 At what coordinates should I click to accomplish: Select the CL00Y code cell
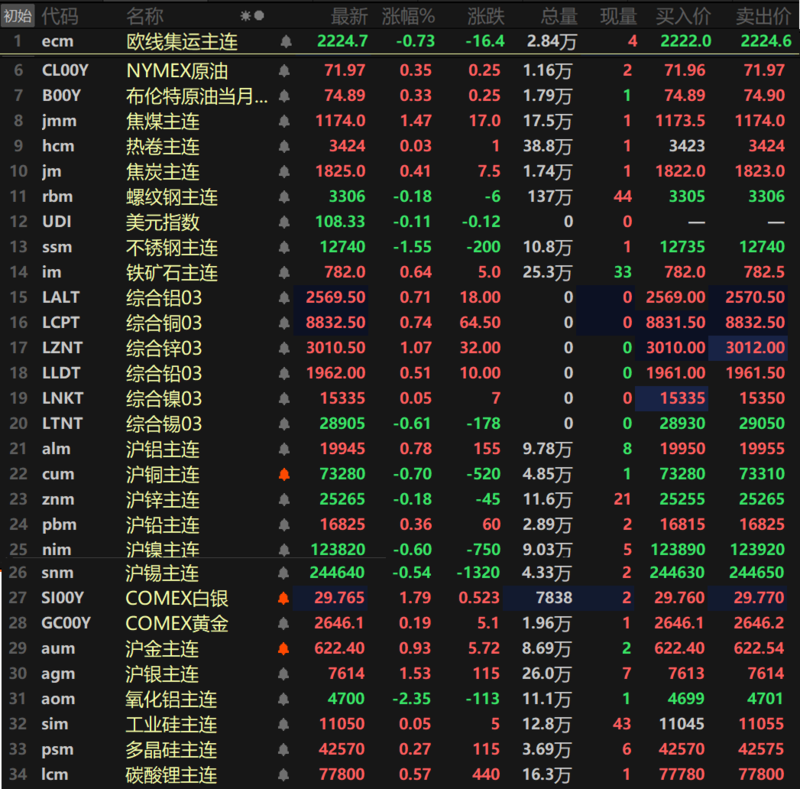coord(65,70)
